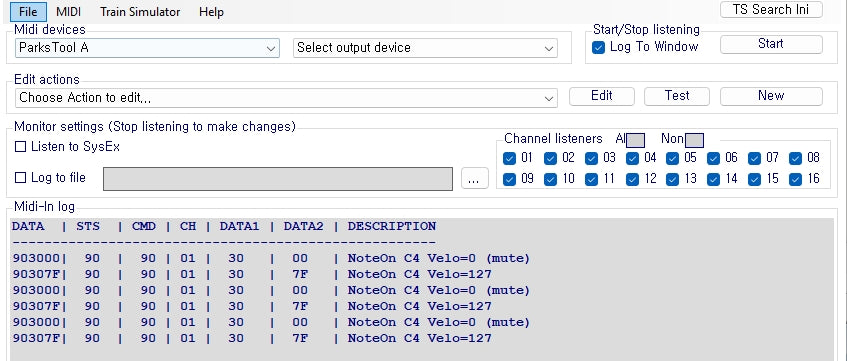Enable the Log to file checkbox

coord(21,177)
